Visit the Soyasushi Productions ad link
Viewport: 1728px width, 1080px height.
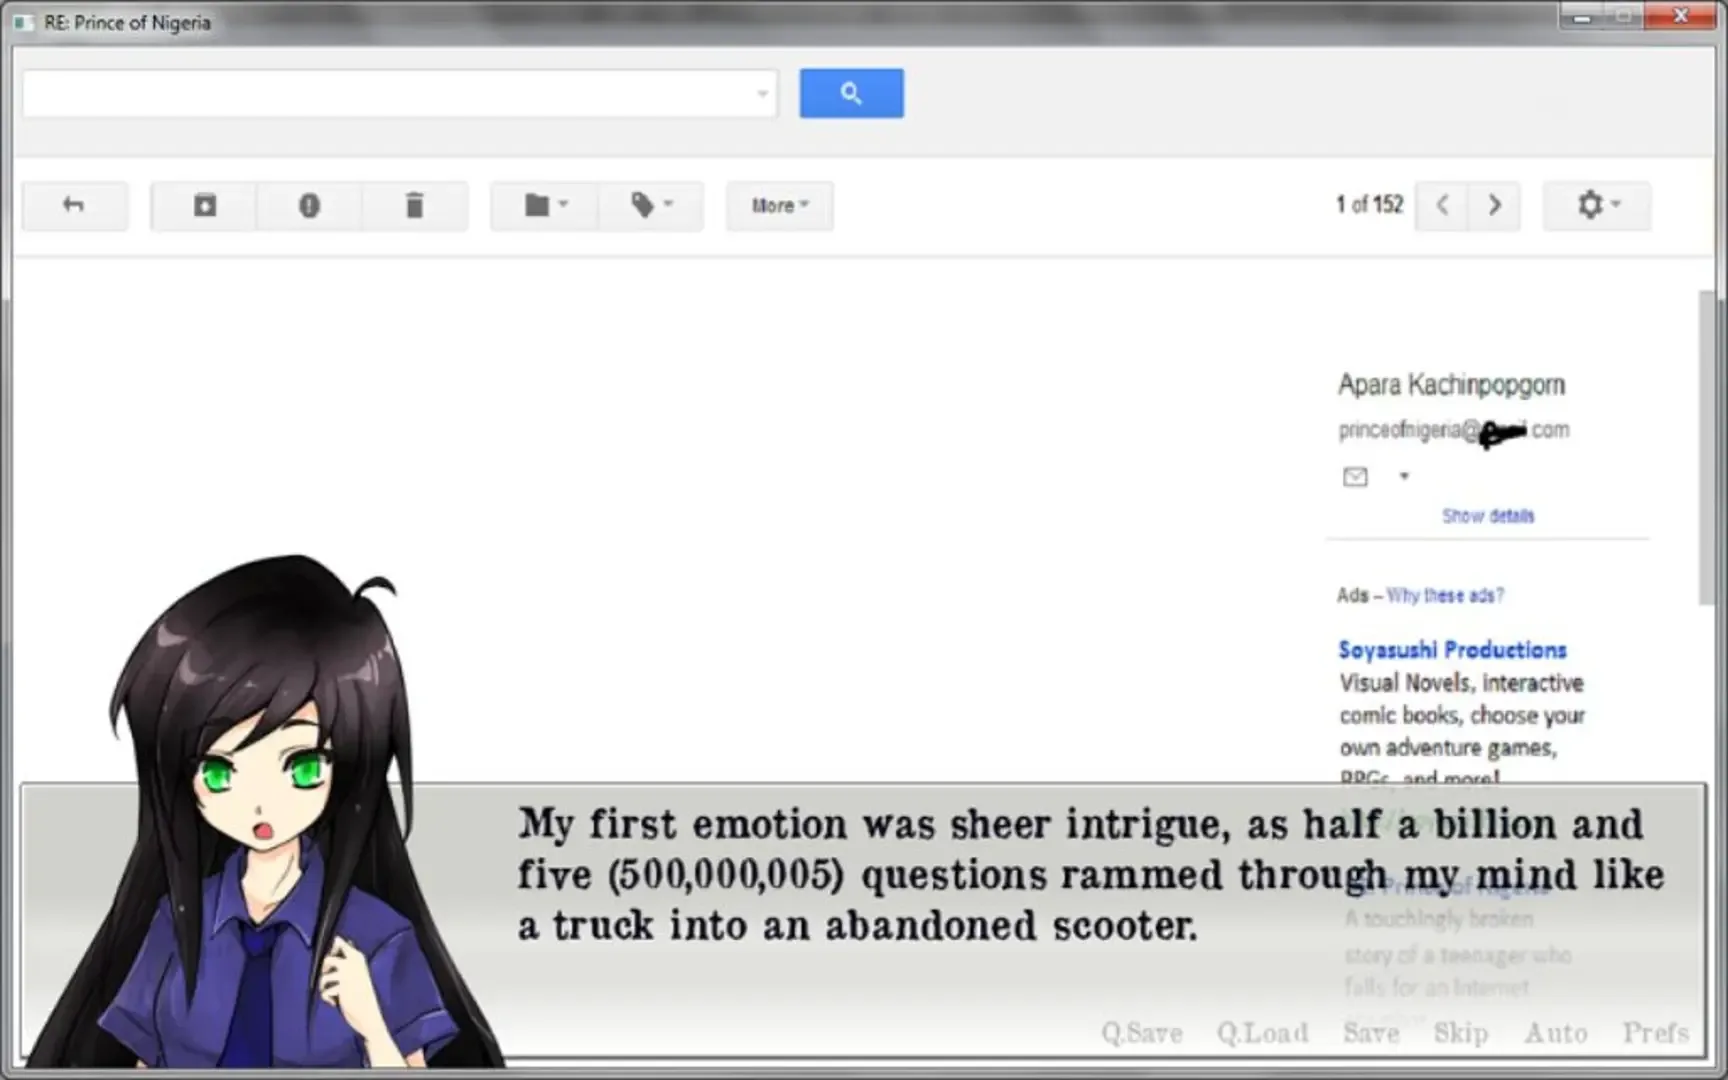tap(1451, 649)
